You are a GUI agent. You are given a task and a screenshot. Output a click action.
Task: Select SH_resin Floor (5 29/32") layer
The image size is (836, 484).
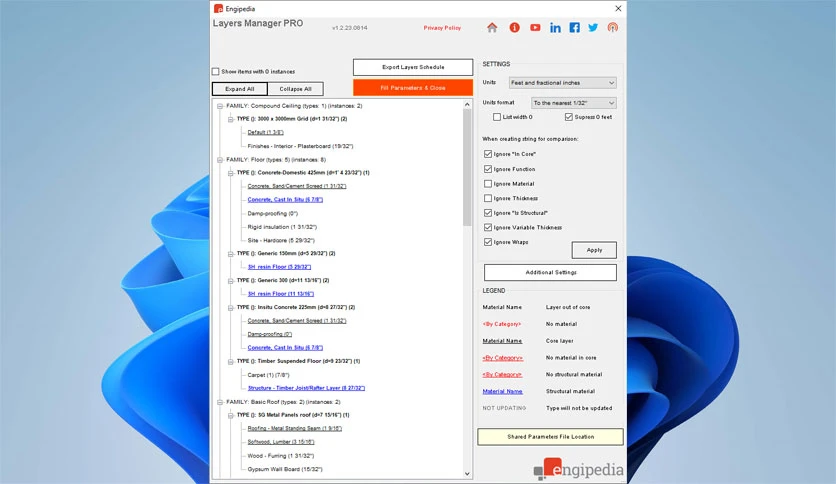(x=279, y=267)
